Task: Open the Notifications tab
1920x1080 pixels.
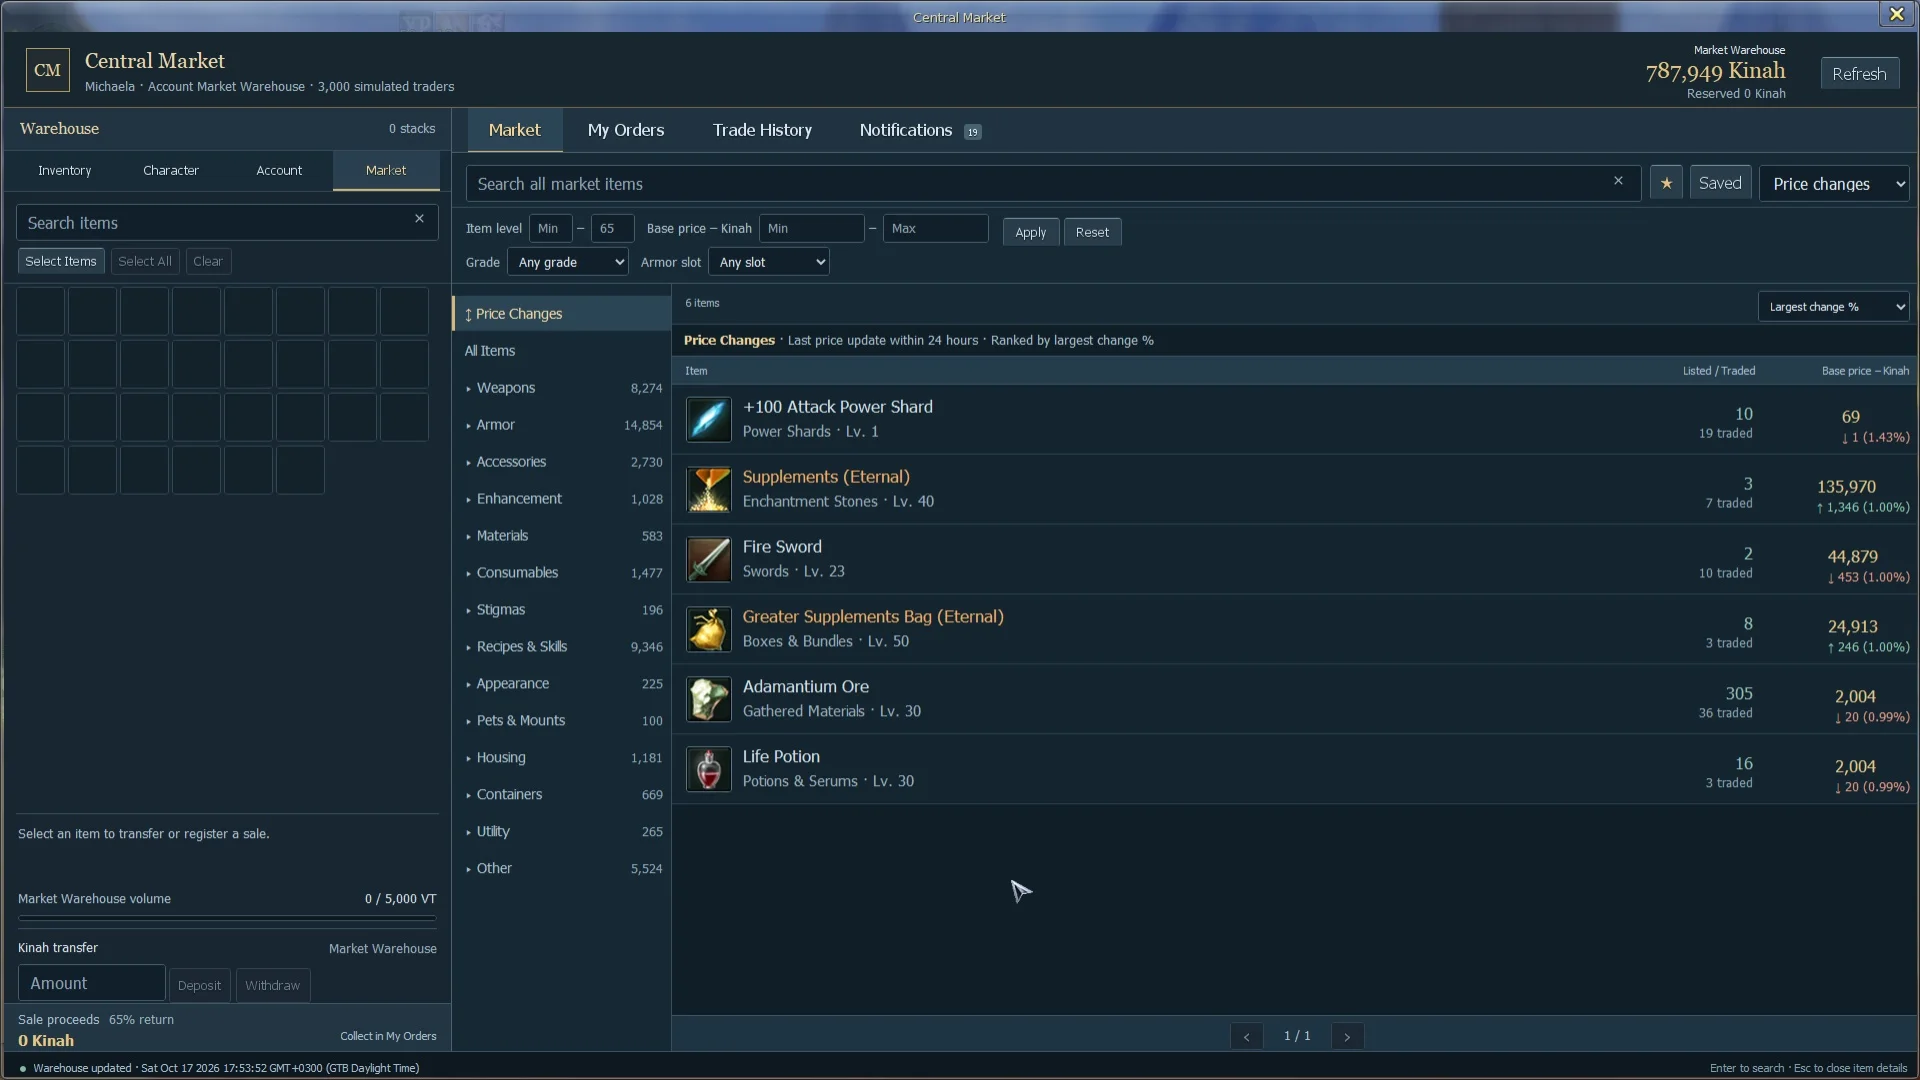Action: click(x=920, y=130)
